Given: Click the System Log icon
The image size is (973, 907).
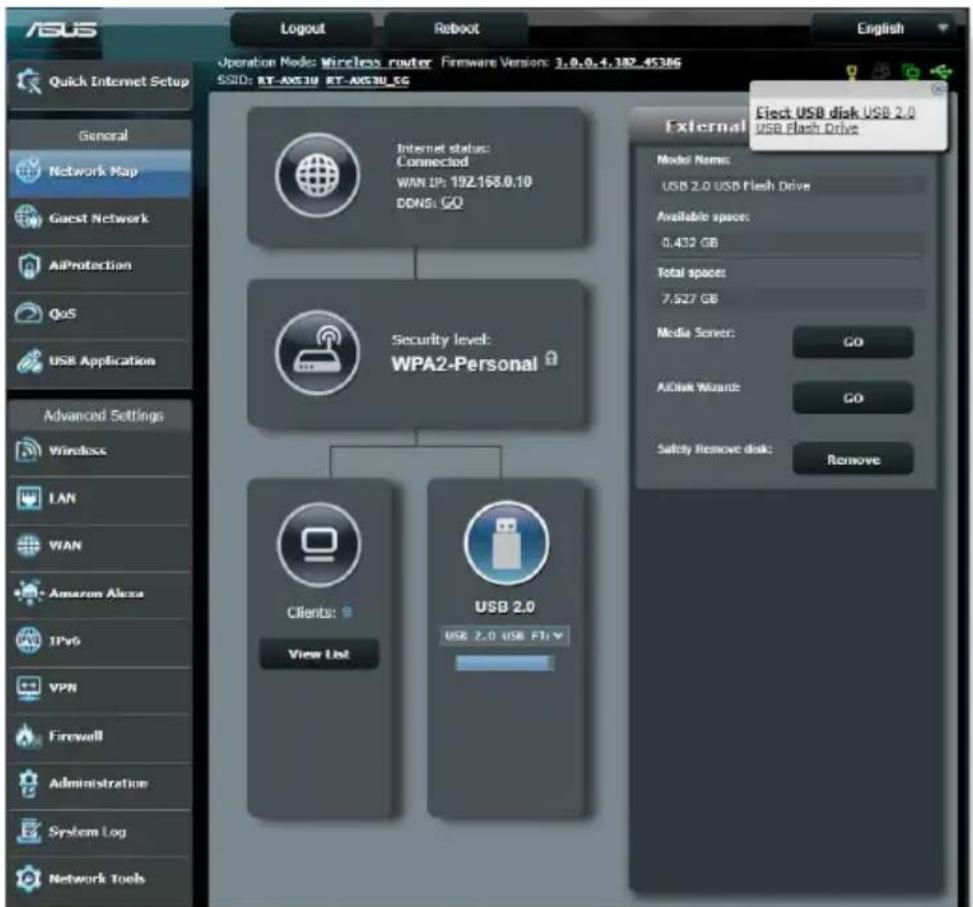Looking at the screenshot, I should [x=29, y=831].
